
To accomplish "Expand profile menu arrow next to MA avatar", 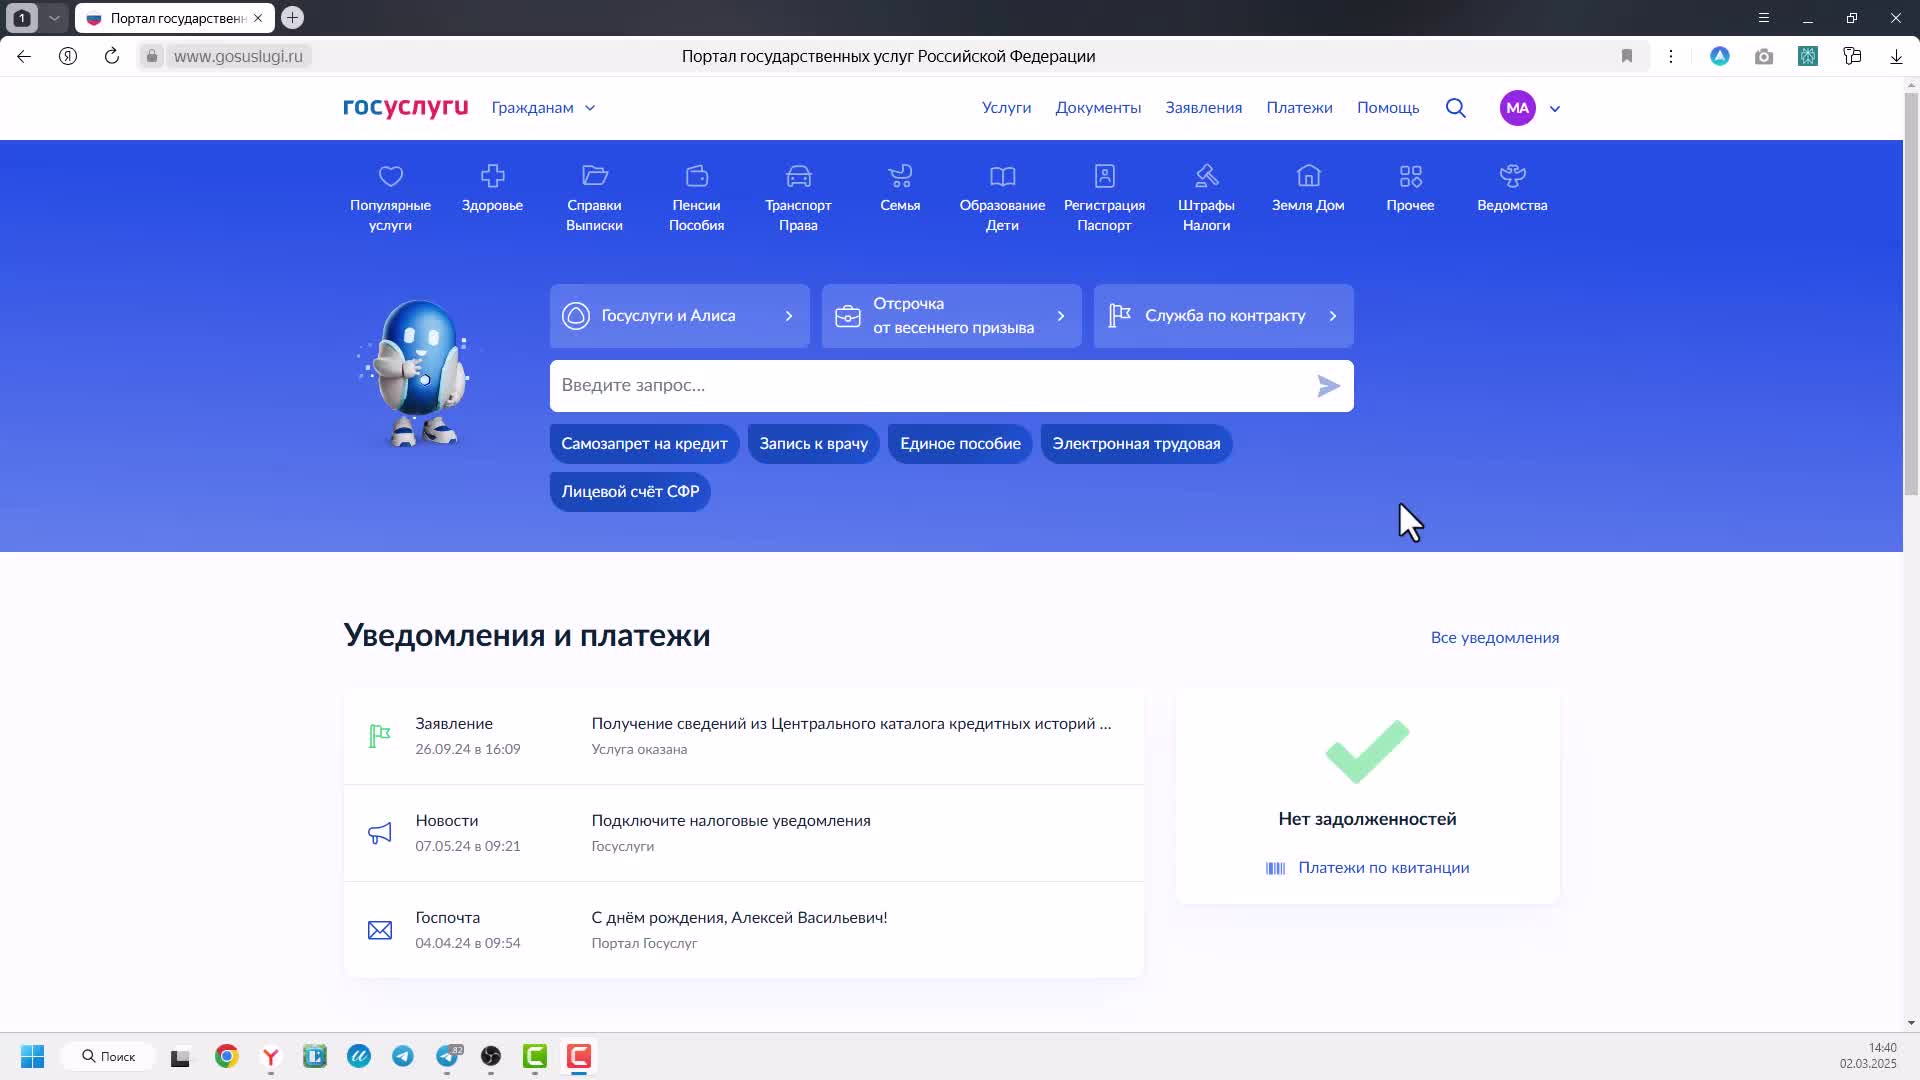I will 1555,109.
